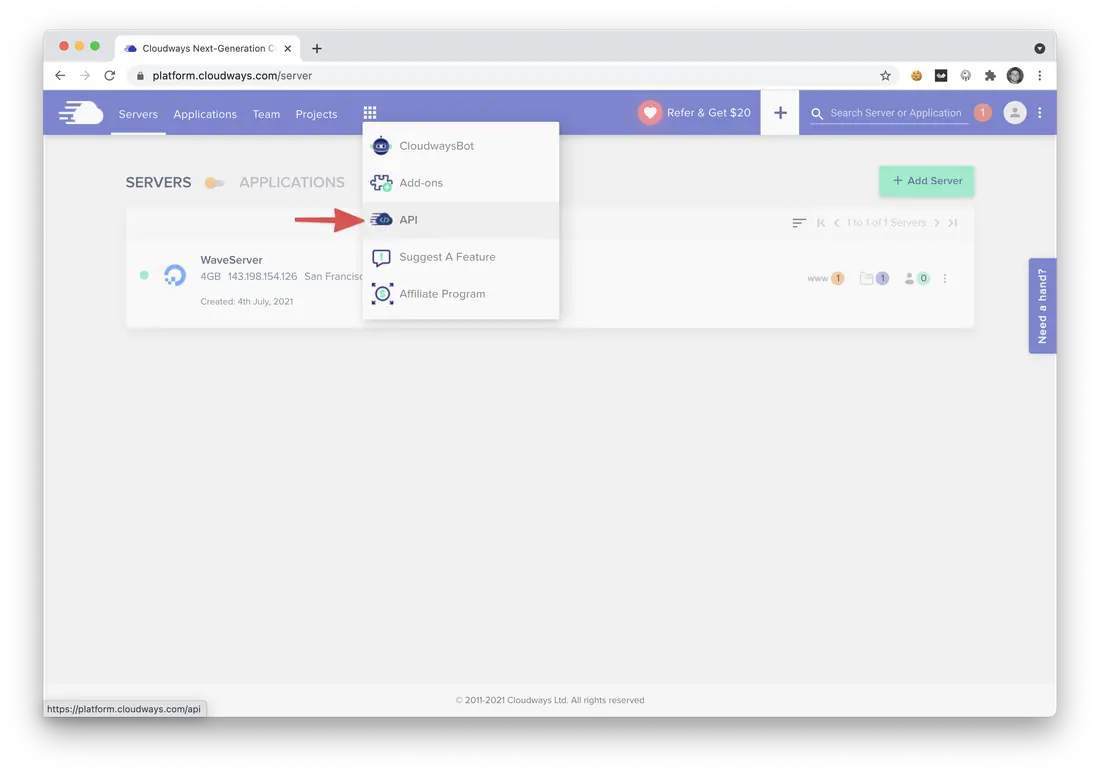The image size is (1100, 774).
Task: Reload the page with refresh icon
Action: [x=109, y=75]
